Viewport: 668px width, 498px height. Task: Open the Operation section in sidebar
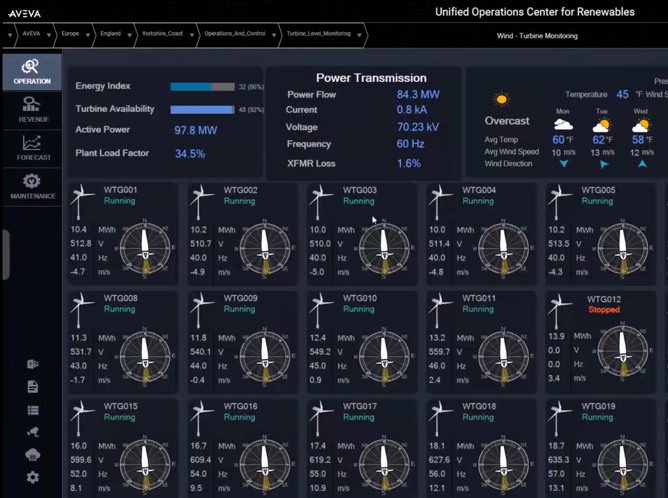(x=31, y=71)
